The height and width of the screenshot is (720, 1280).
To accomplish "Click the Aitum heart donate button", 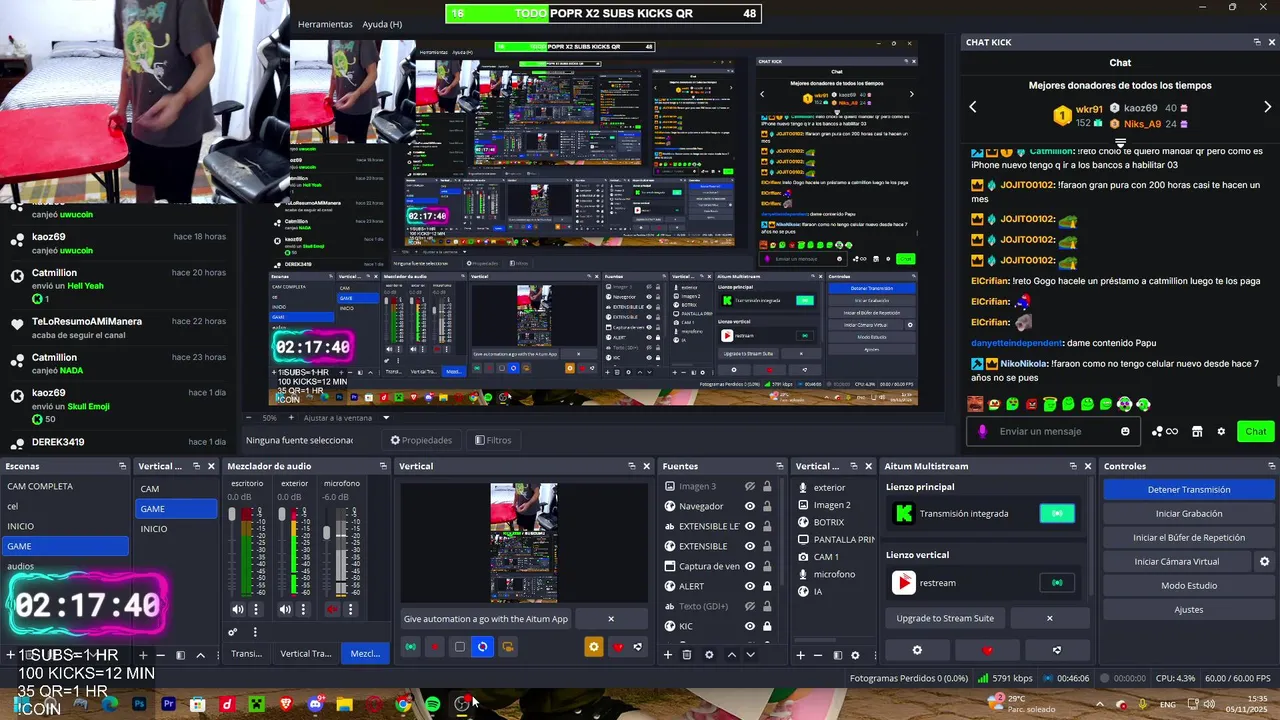I will click(987, 650).
